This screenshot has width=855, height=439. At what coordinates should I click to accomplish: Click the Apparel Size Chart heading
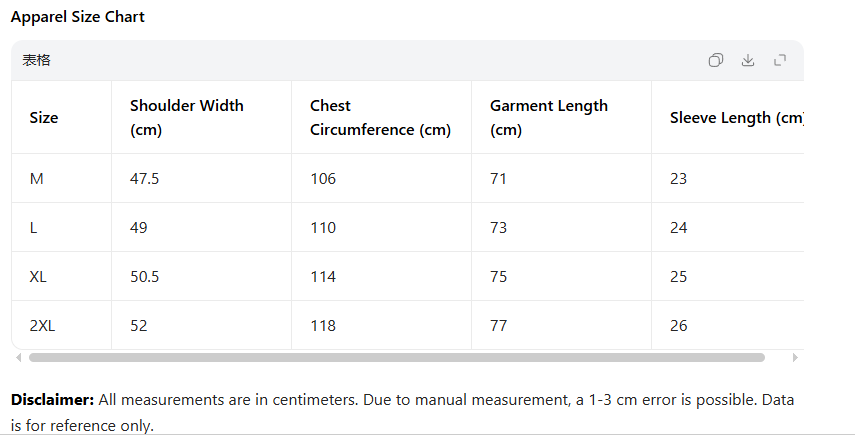(78, 17)
